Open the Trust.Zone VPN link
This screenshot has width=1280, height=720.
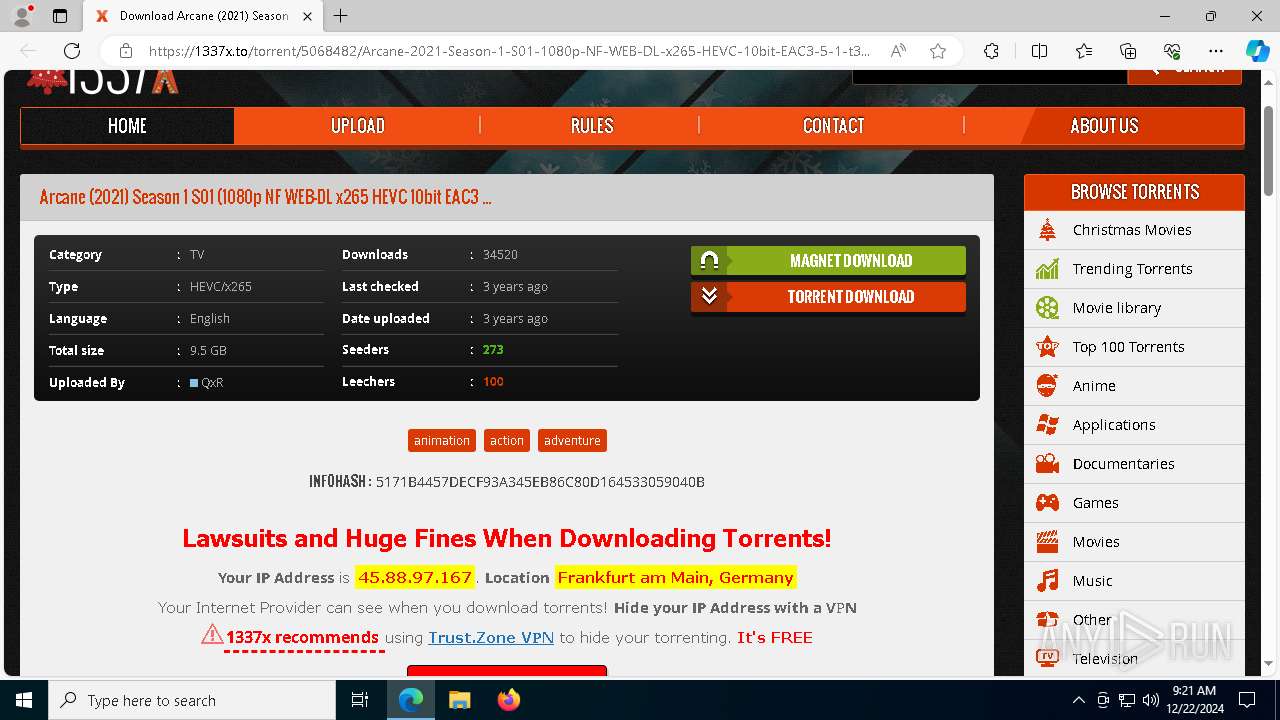[491, 637]
